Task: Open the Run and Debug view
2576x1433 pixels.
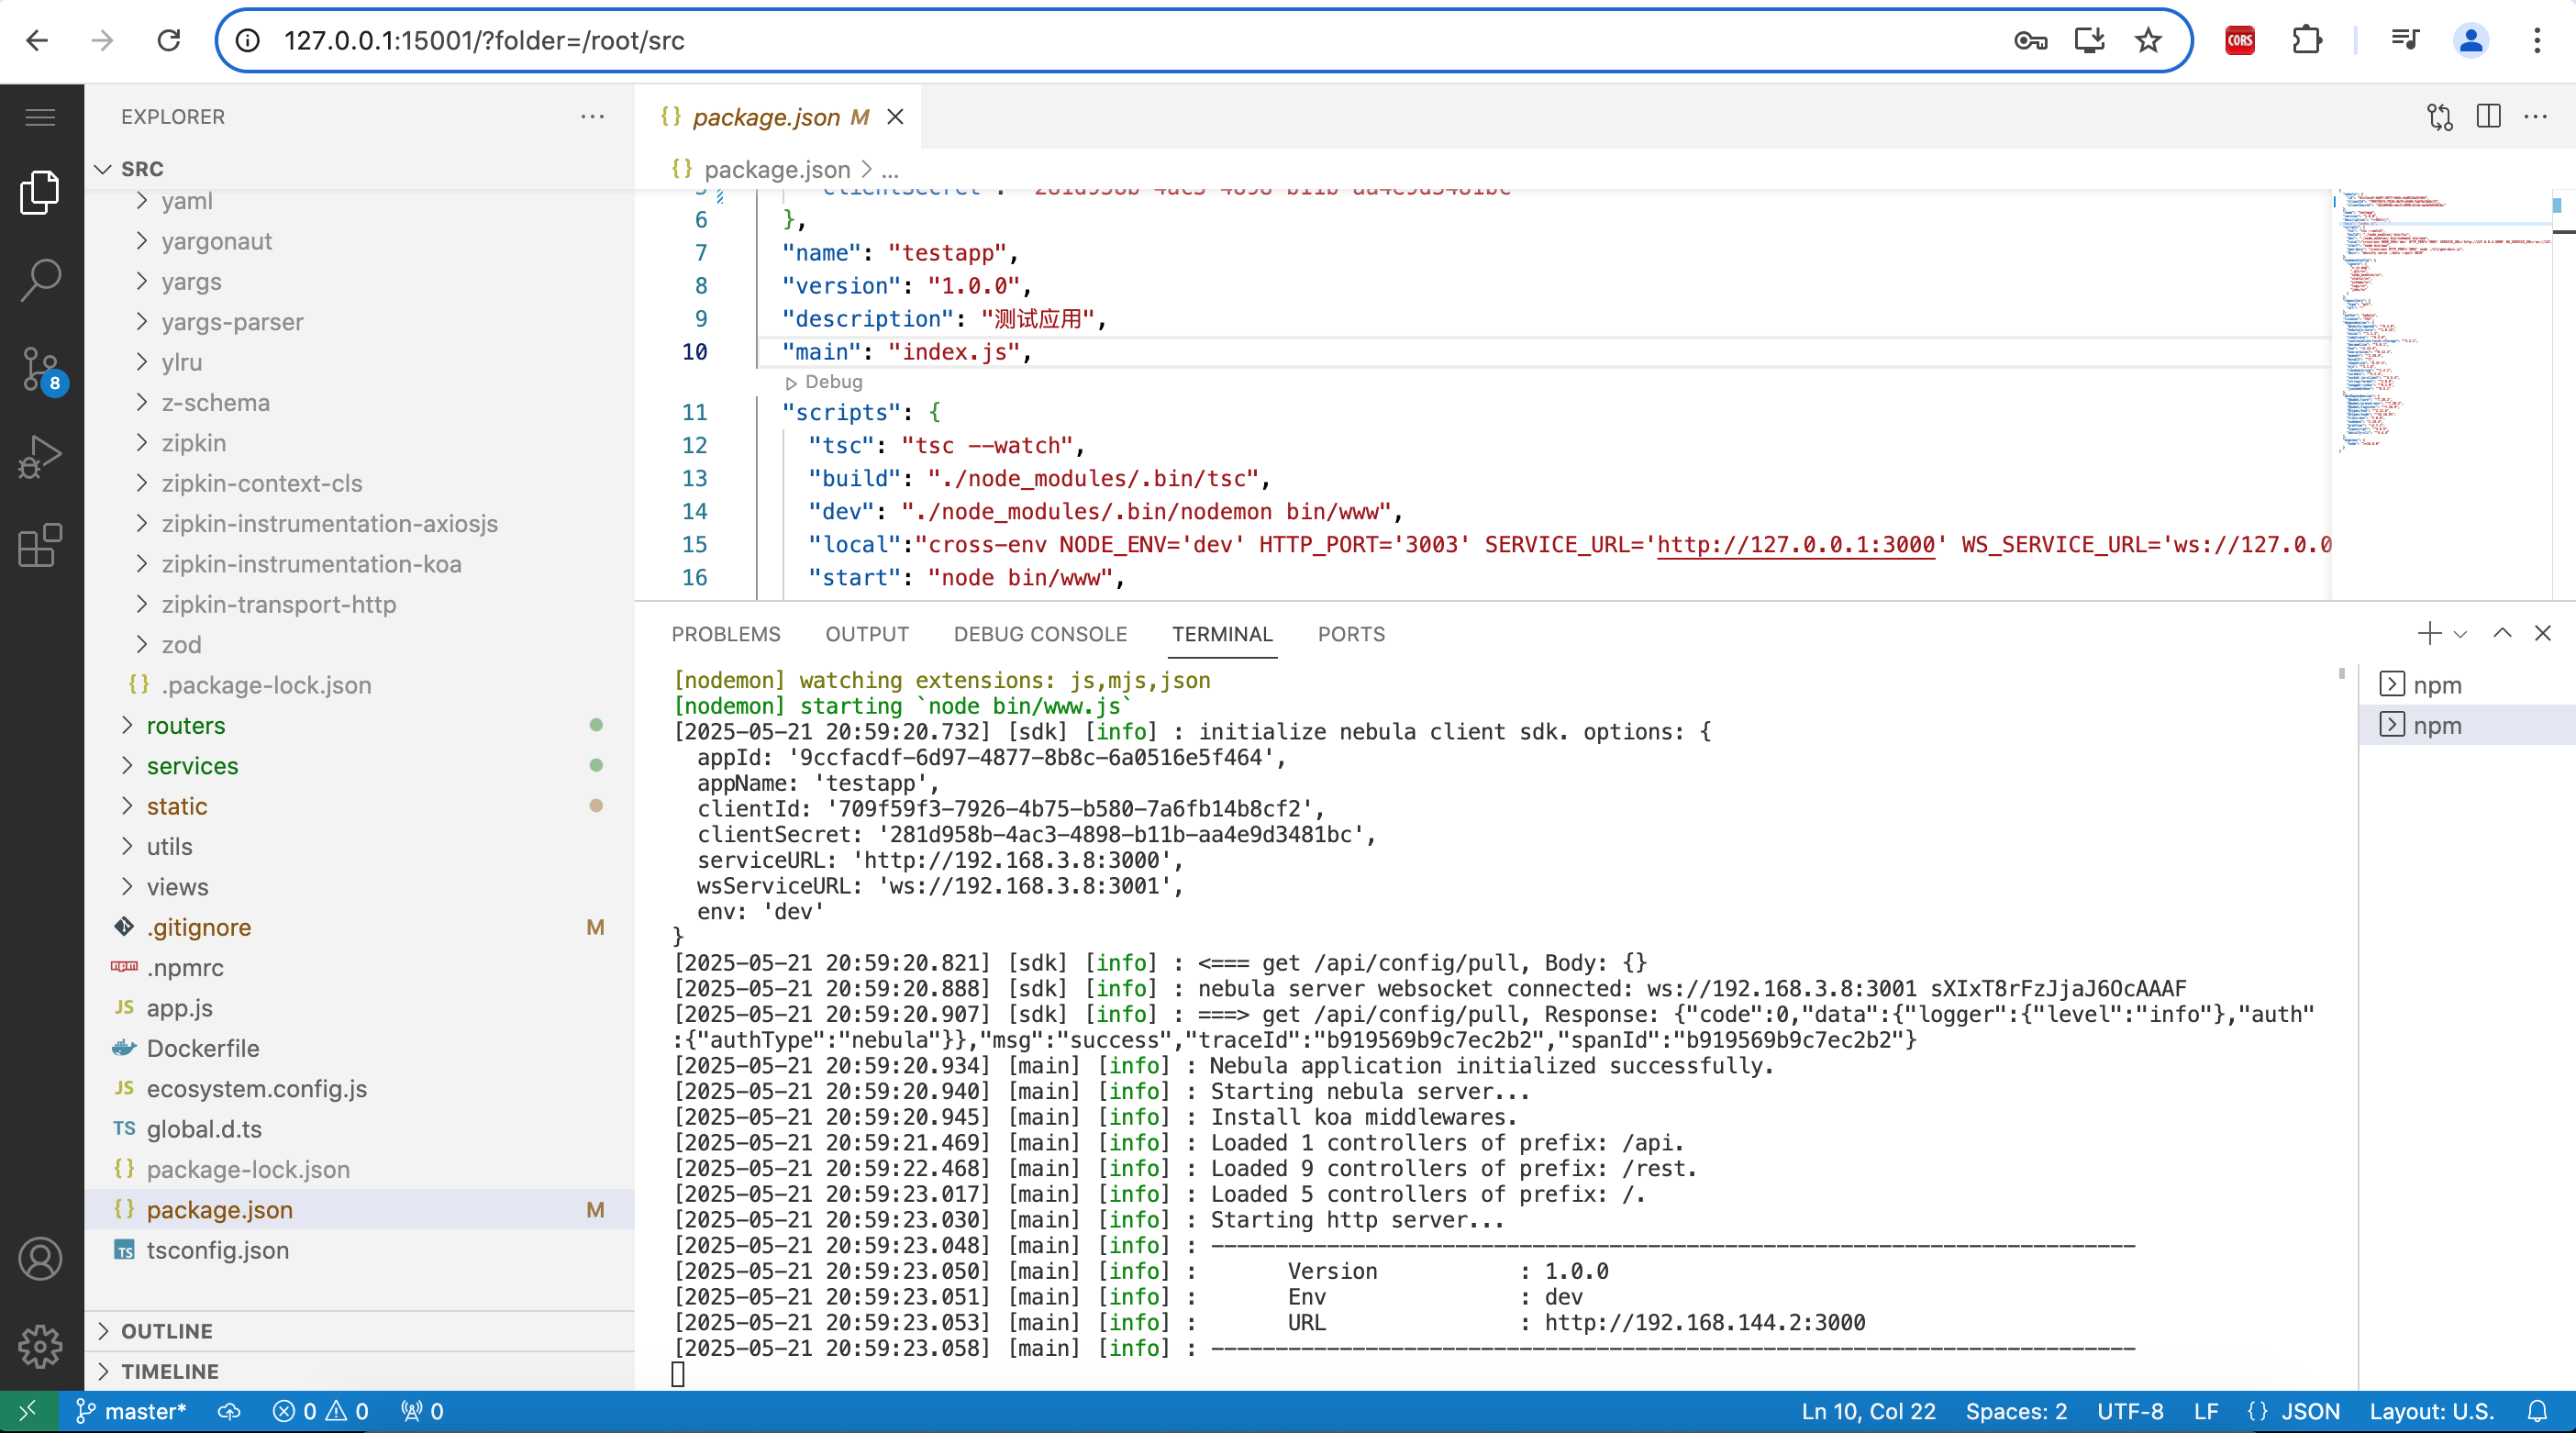Action: pyautogui.click(x=40, y=456)
